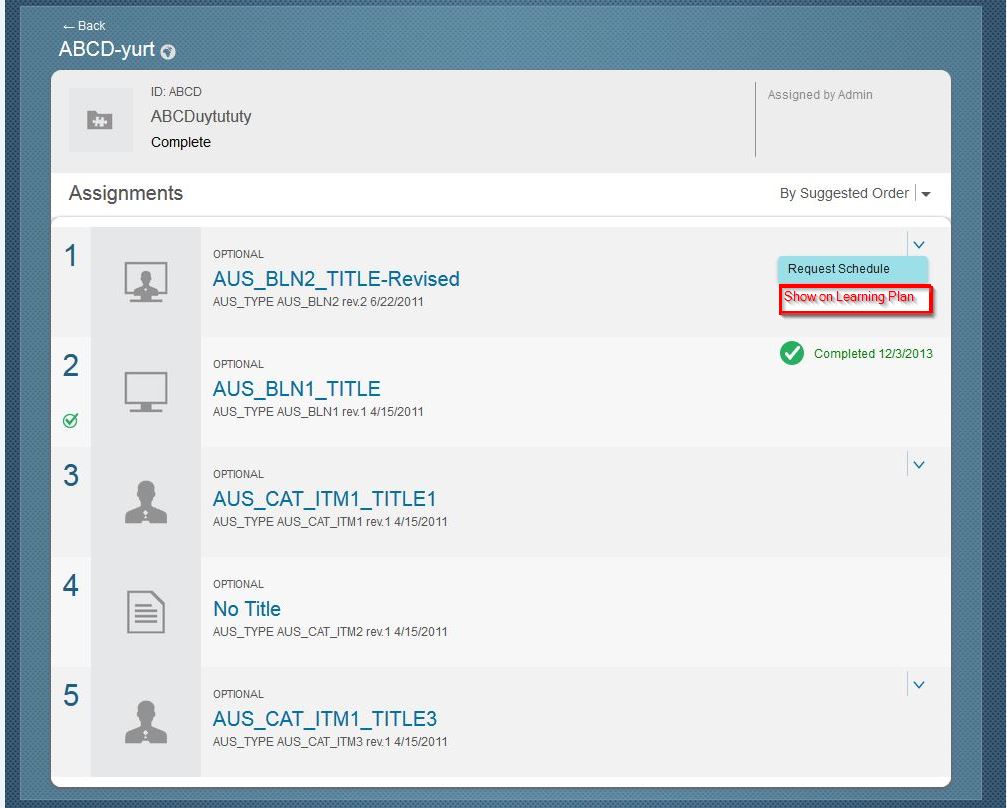
Task: Click the Complete status text
Action: pyautogui.click(x=180, y=142)
